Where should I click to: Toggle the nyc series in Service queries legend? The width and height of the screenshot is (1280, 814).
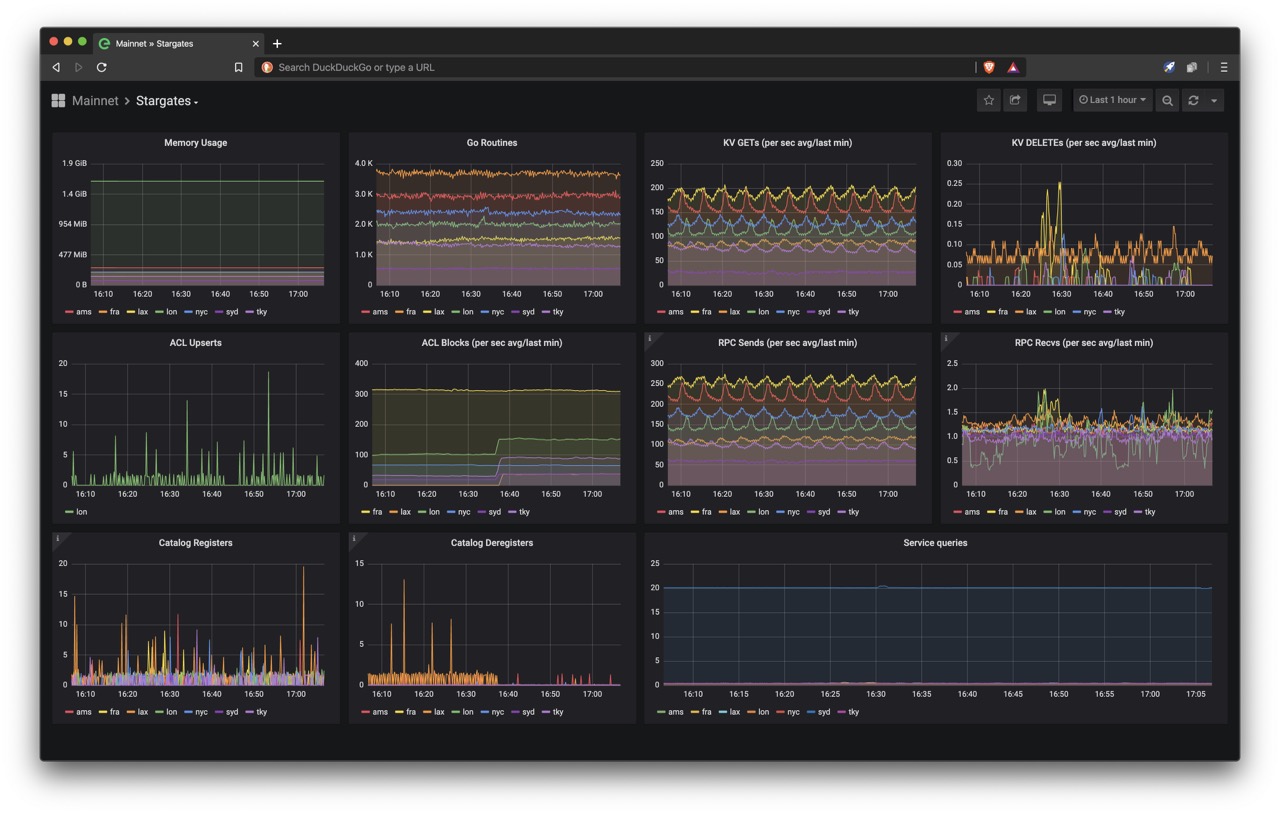click(x=793, y=712)
